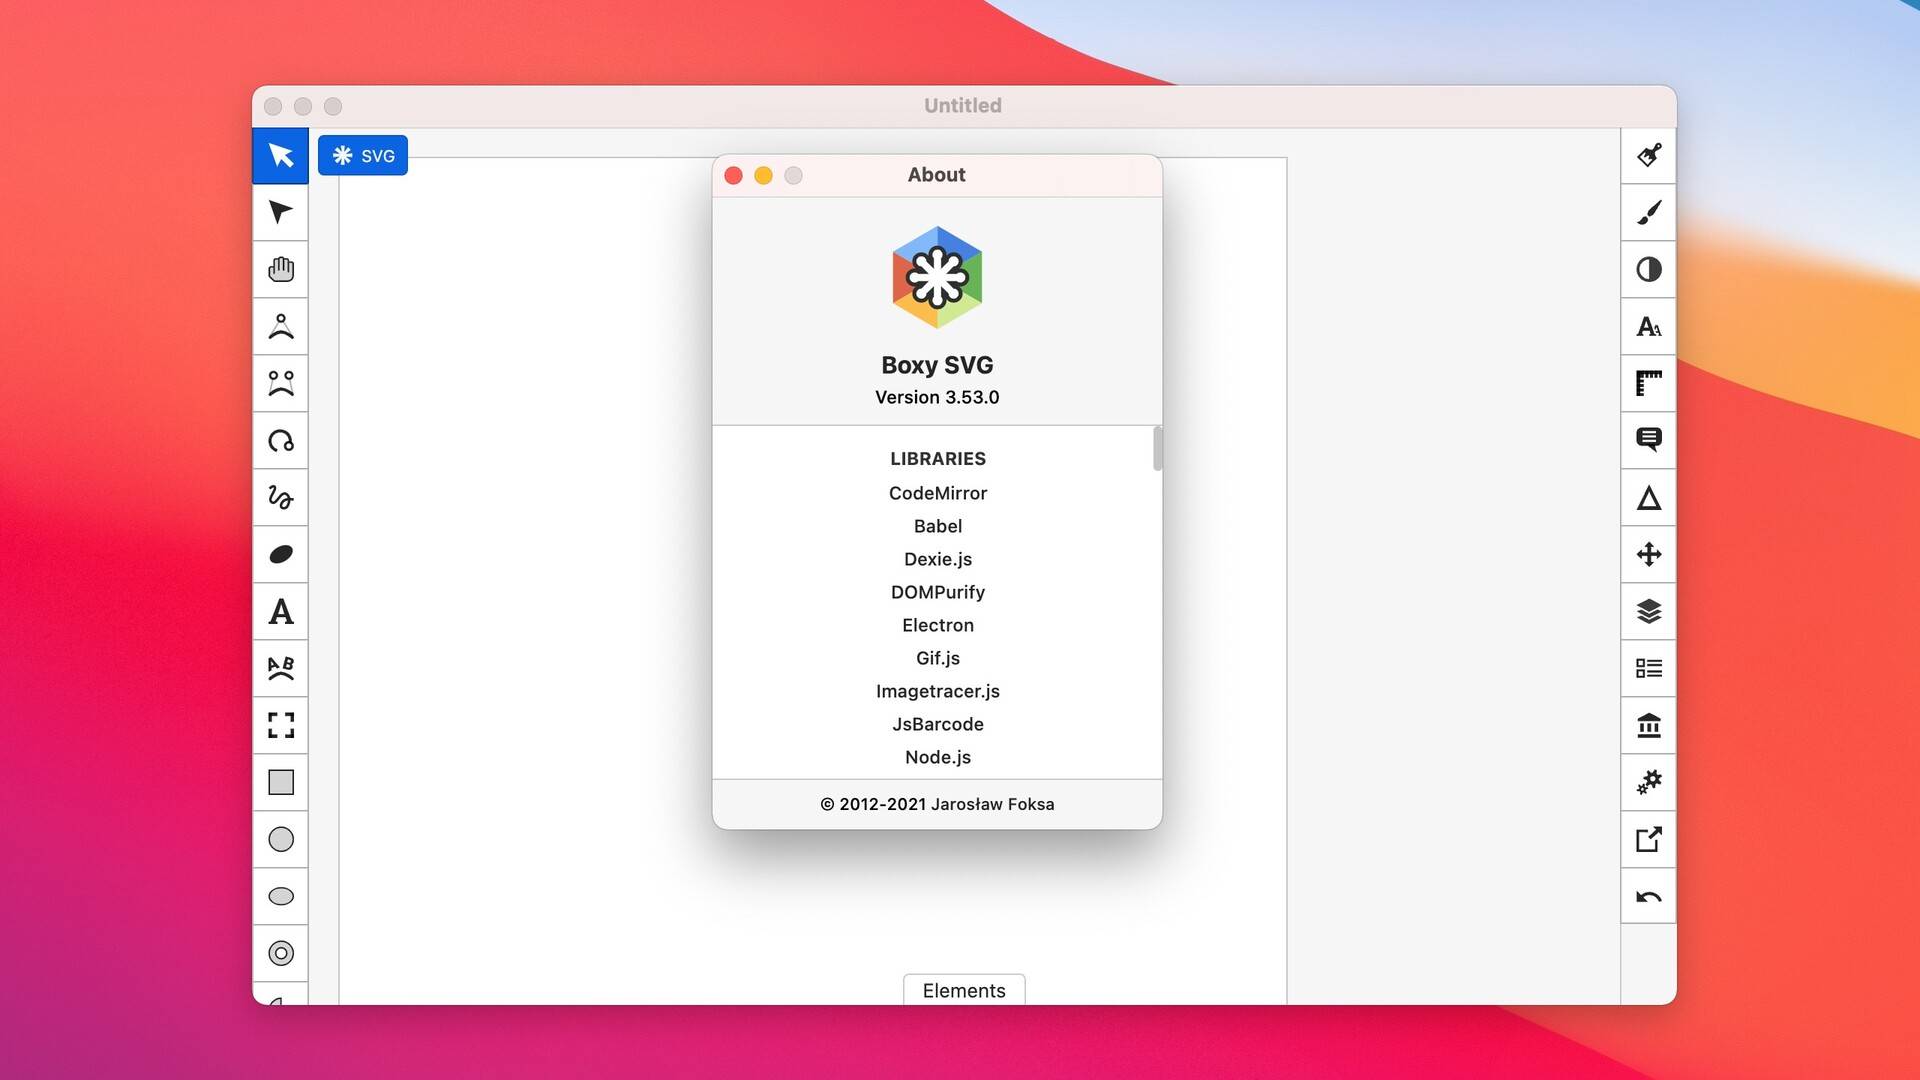The image size is (1920, 1080).
Task: Select the Blob brush tool
Action: [280, 554]
